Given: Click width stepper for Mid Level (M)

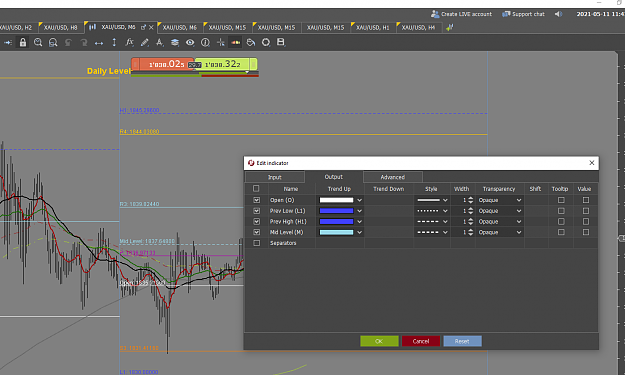Looking at the screenshot, I should (x=471, y=232).
